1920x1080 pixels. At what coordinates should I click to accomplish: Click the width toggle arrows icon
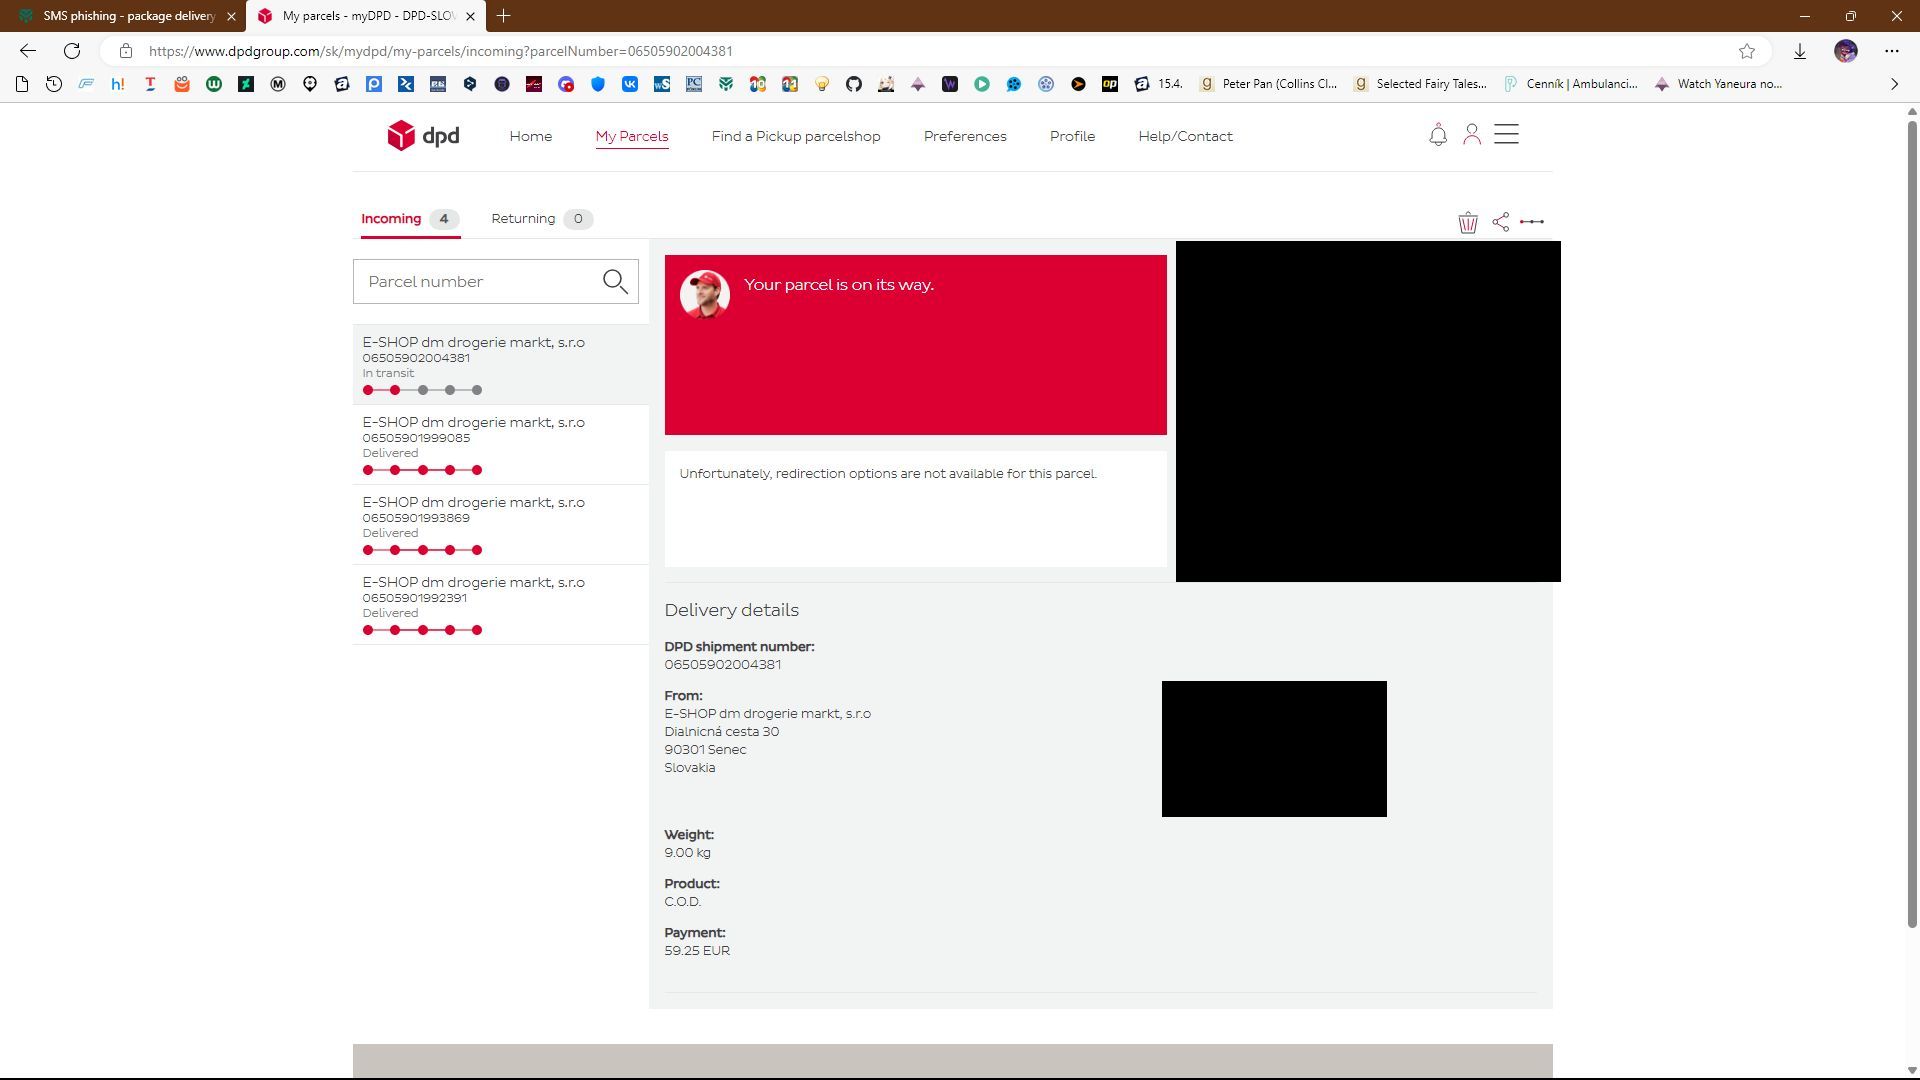pos(1531,222)
